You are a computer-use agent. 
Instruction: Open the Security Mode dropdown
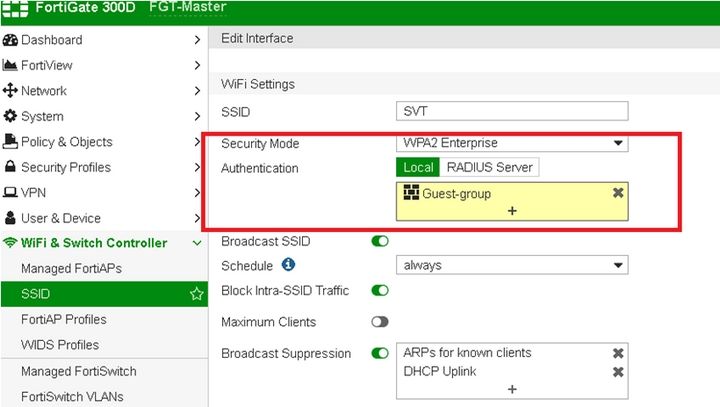(512, 143)
